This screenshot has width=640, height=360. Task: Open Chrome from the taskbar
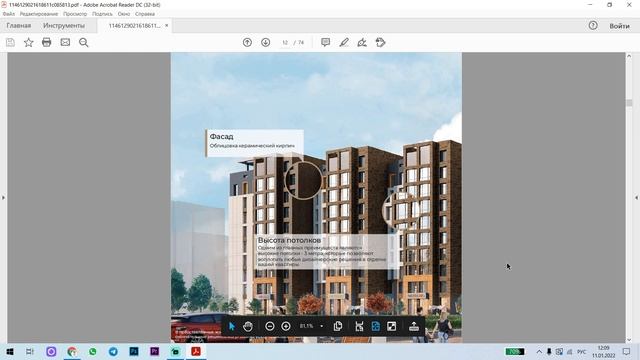pyautogui.click(x=72, y=351)
